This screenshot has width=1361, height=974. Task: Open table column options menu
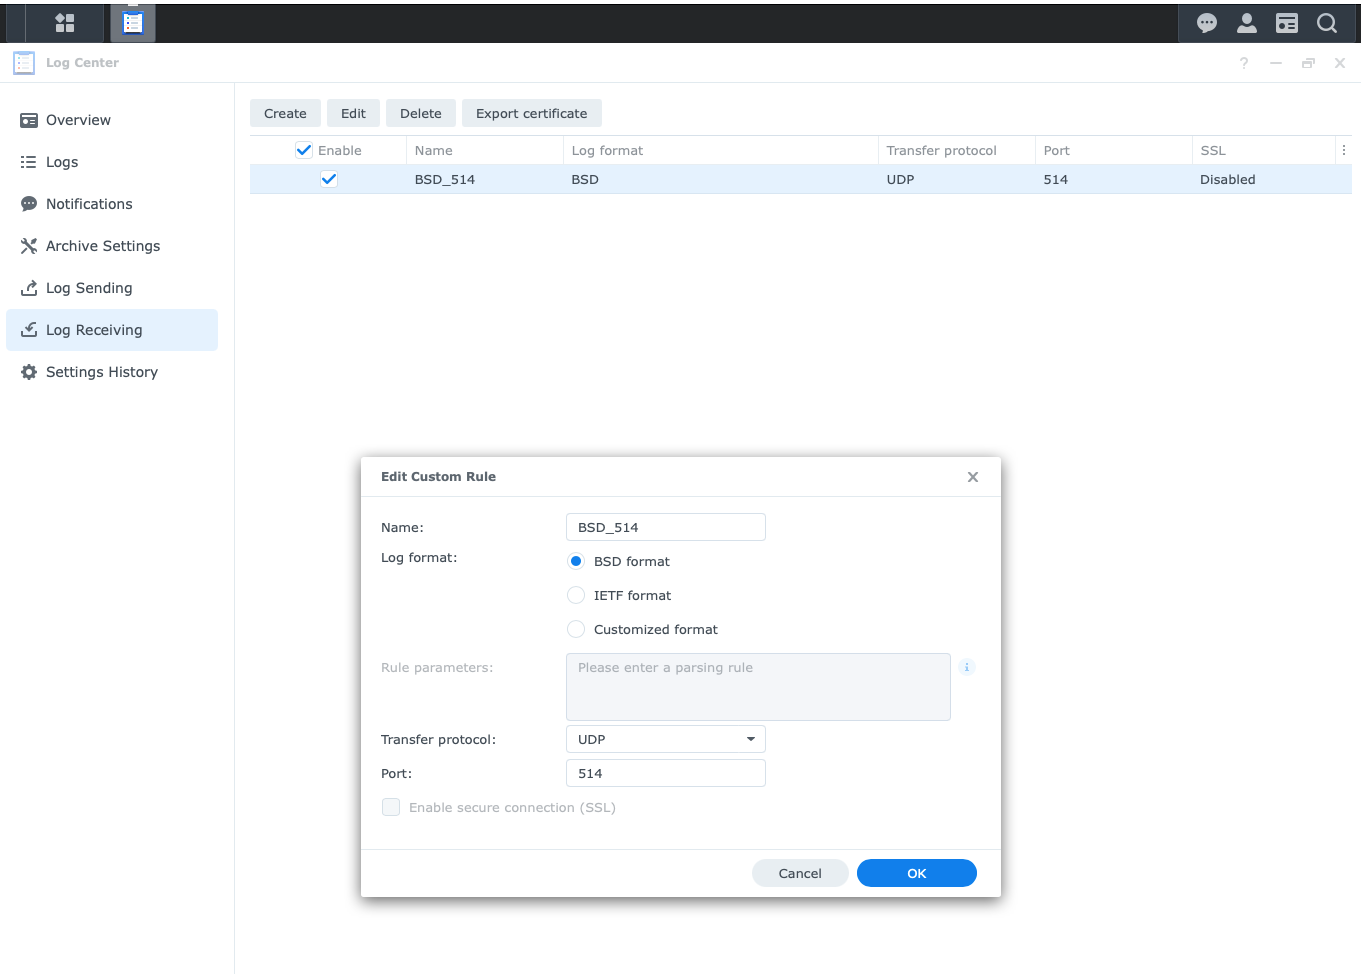[1344, 150]
